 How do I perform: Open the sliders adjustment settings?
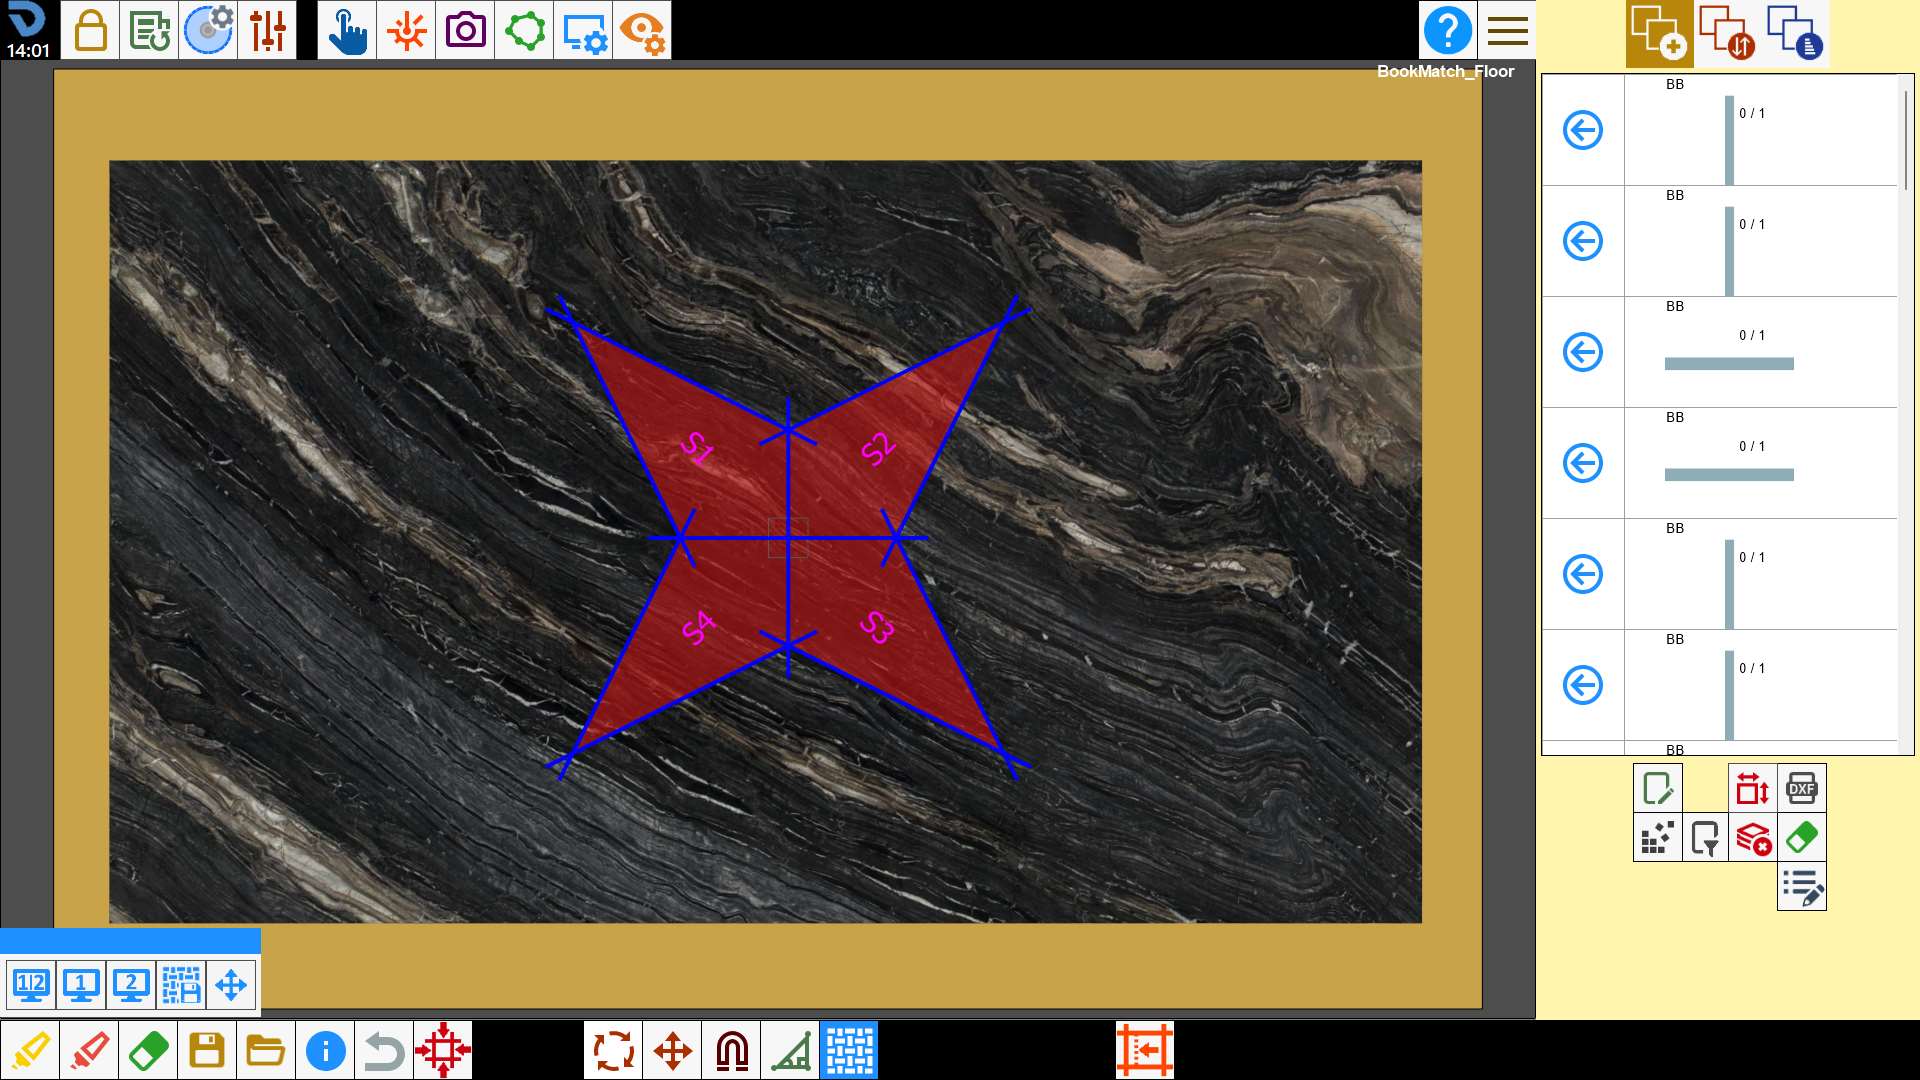coord(267,30)
